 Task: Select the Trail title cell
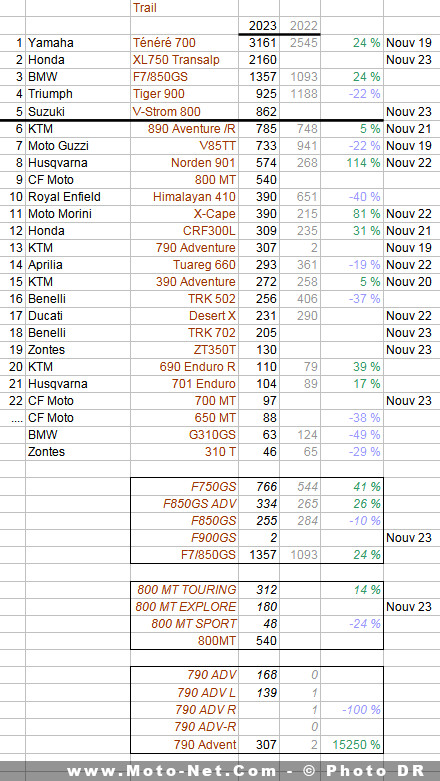click(x=184, y=8)
